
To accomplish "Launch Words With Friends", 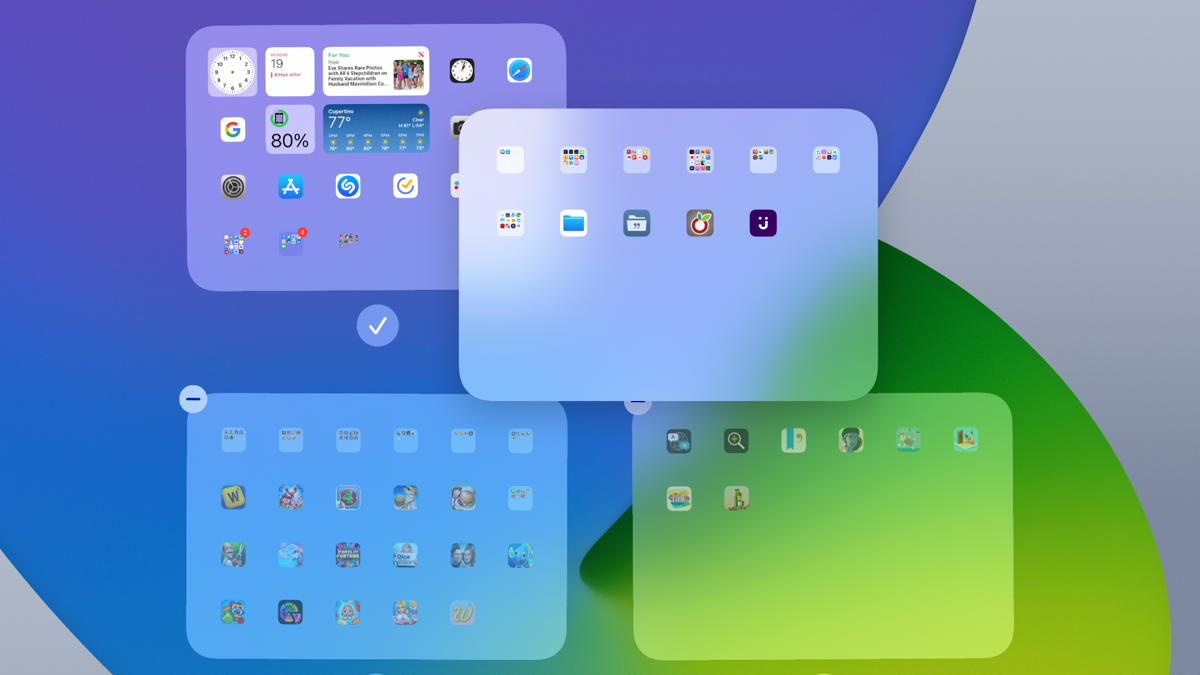I will click(x=233, y=497).
